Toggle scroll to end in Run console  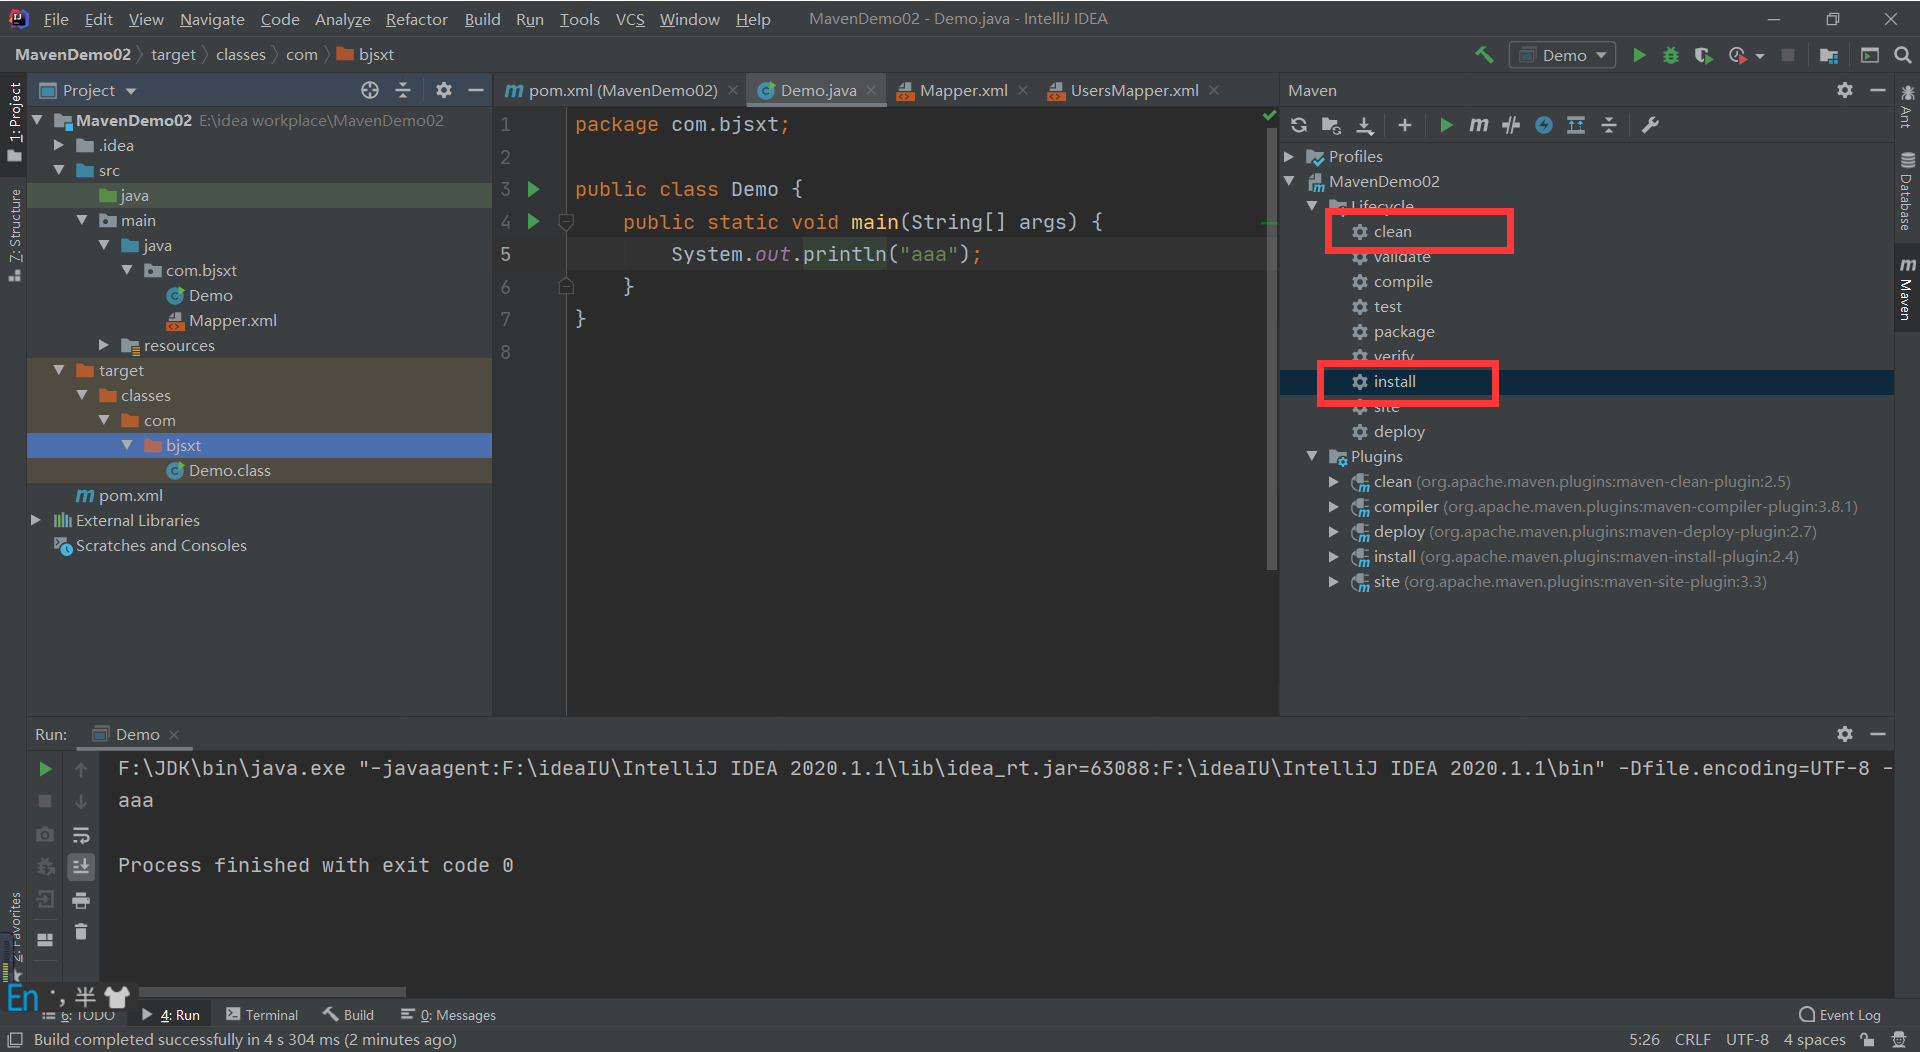(x=81, y=866)
